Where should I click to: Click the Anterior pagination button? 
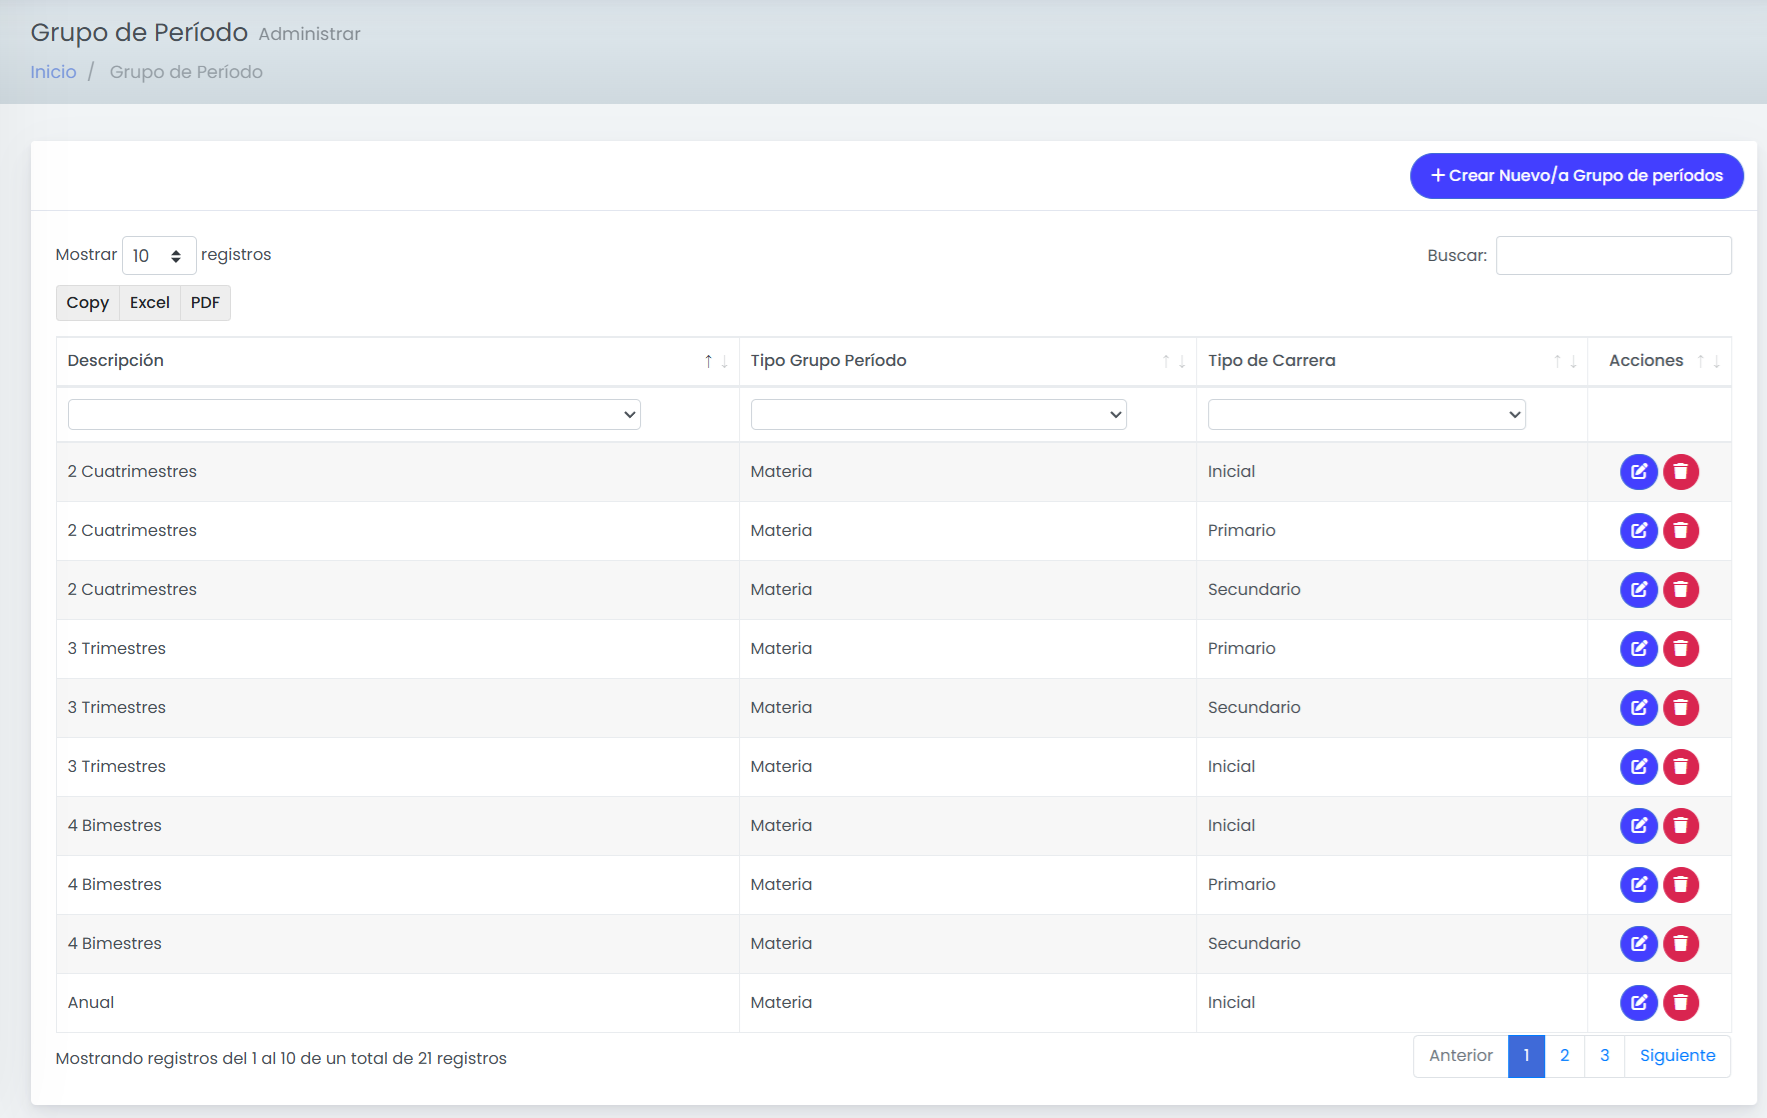tap(1461, 1056)
